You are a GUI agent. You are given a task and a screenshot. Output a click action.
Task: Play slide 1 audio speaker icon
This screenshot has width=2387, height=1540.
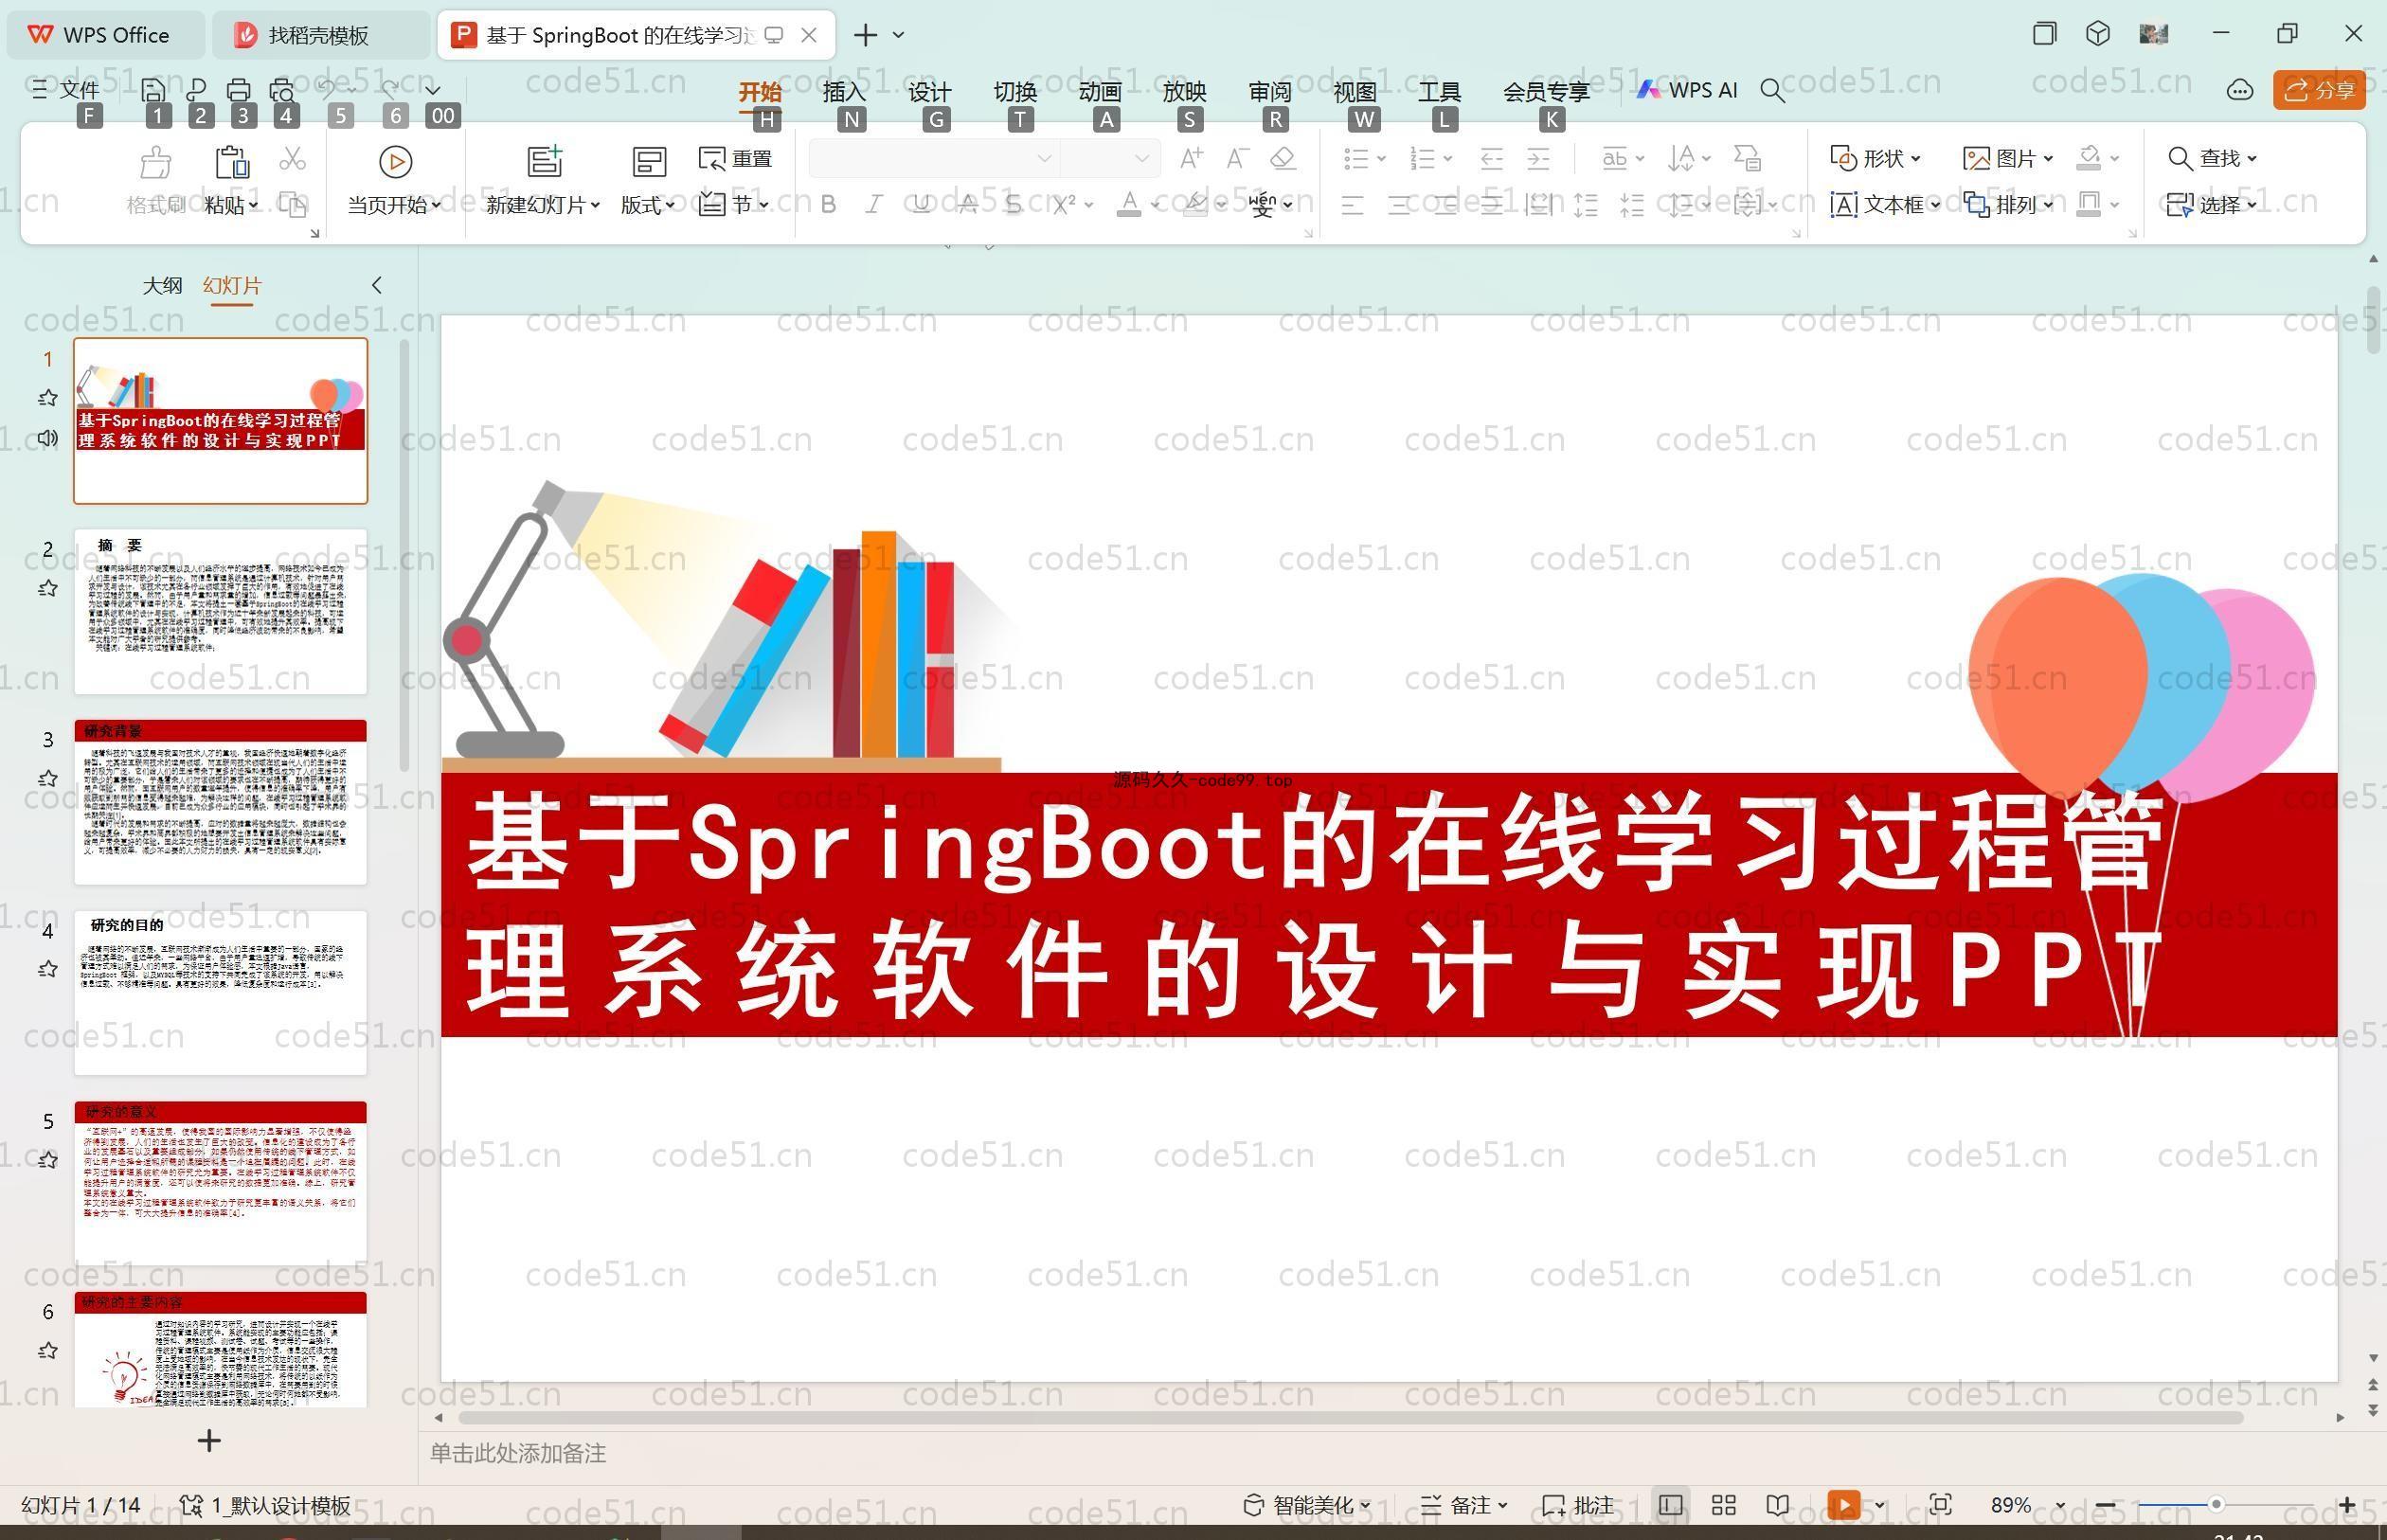[x=47, y=438]
